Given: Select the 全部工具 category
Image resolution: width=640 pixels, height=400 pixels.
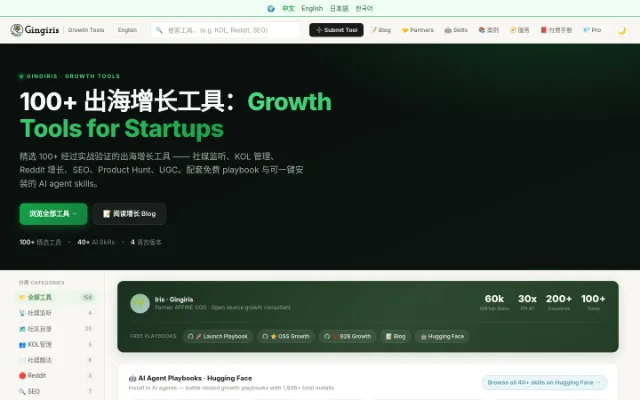Looking at the screenshot, I should click(x=56, y=297).
